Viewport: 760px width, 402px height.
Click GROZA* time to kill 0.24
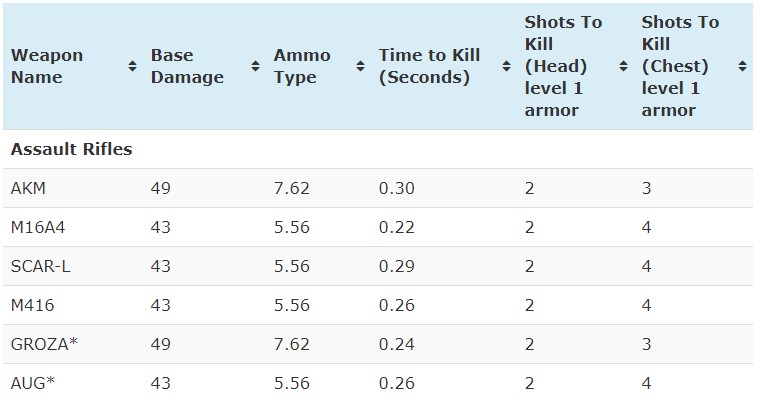click(396, 344)
